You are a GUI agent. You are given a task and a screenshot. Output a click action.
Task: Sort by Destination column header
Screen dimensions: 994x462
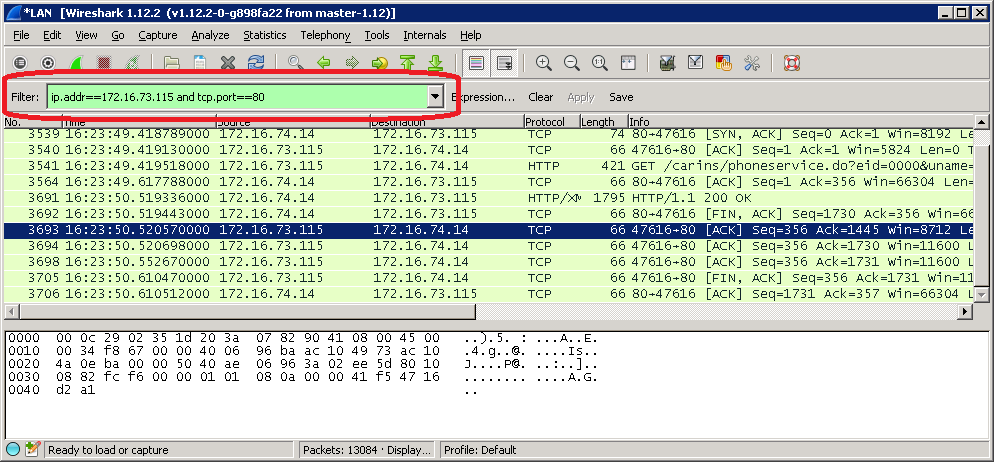[447, 122]
